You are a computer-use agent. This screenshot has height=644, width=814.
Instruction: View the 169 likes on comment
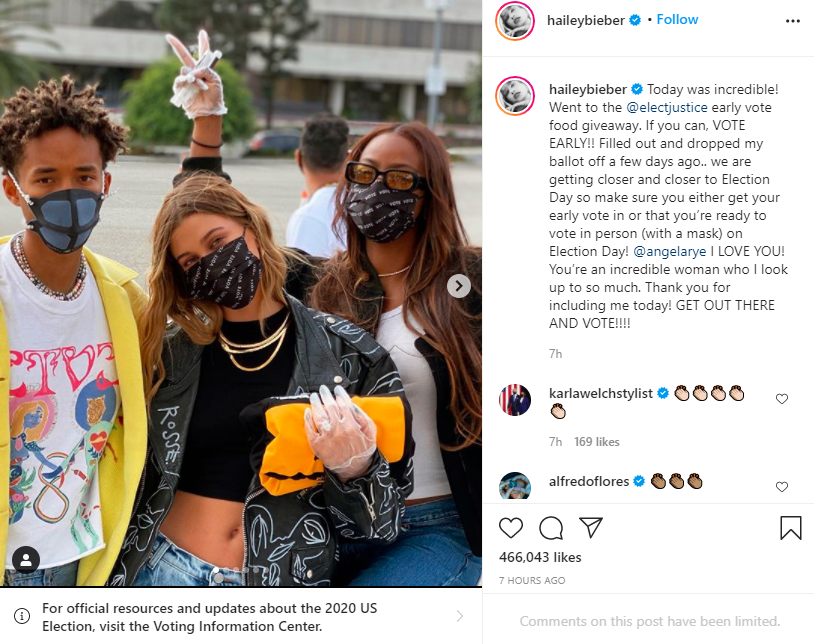pyautogui.click(x=596, y=442)
